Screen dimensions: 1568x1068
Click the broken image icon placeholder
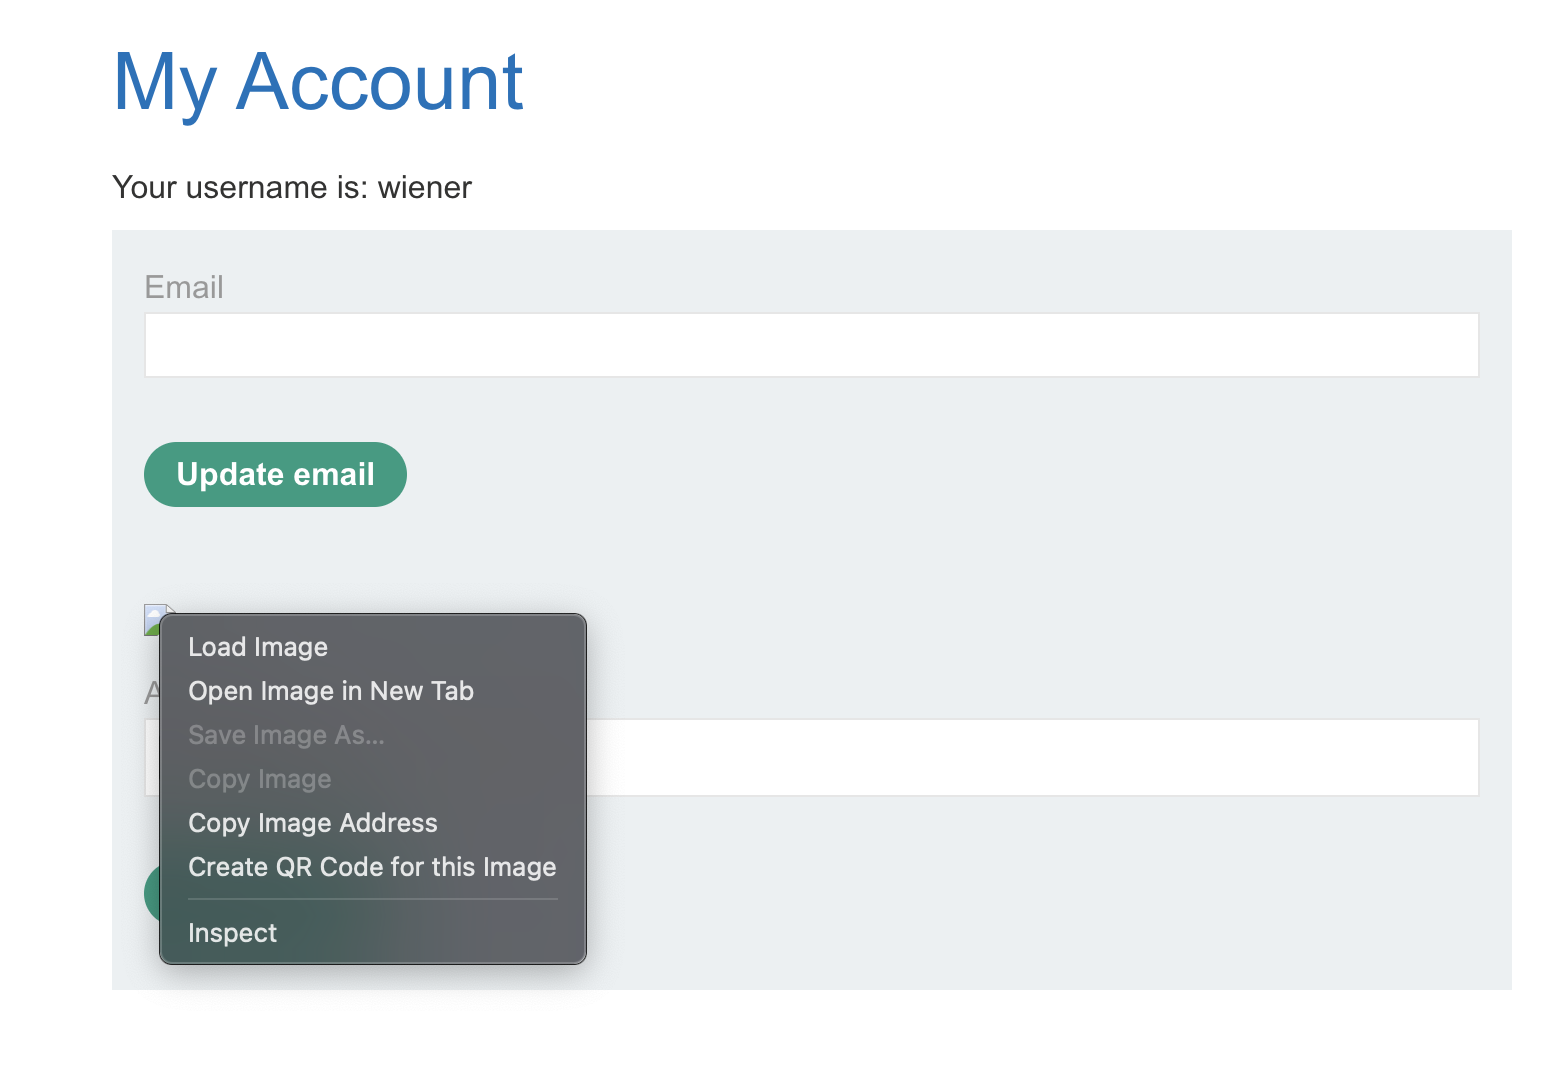(153, 617)
